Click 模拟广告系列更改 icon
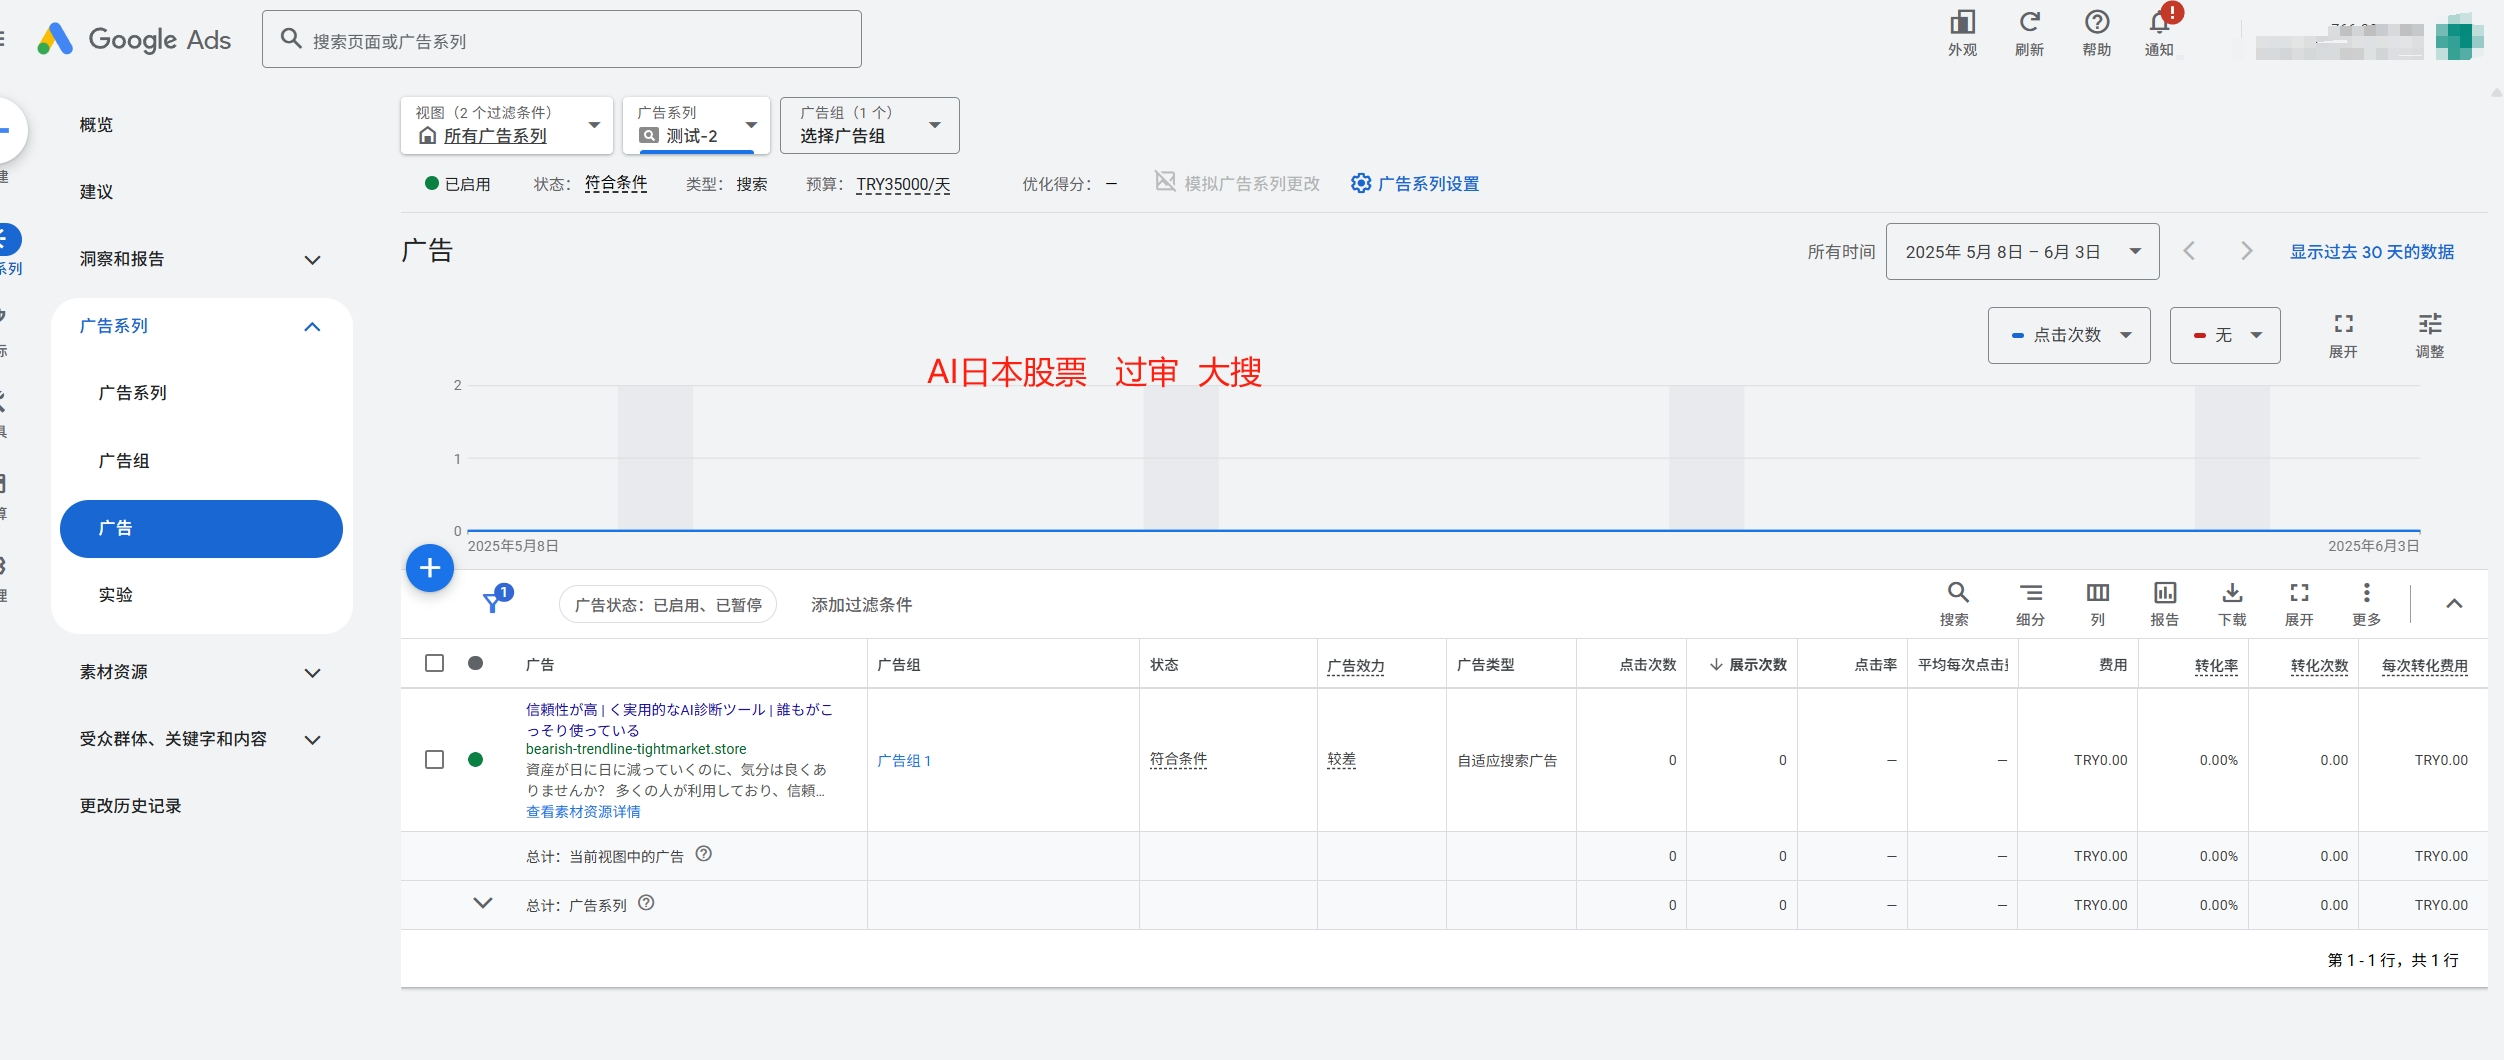The height and width of the screenshot is (1060, 2504). (x=1164, y=182)
